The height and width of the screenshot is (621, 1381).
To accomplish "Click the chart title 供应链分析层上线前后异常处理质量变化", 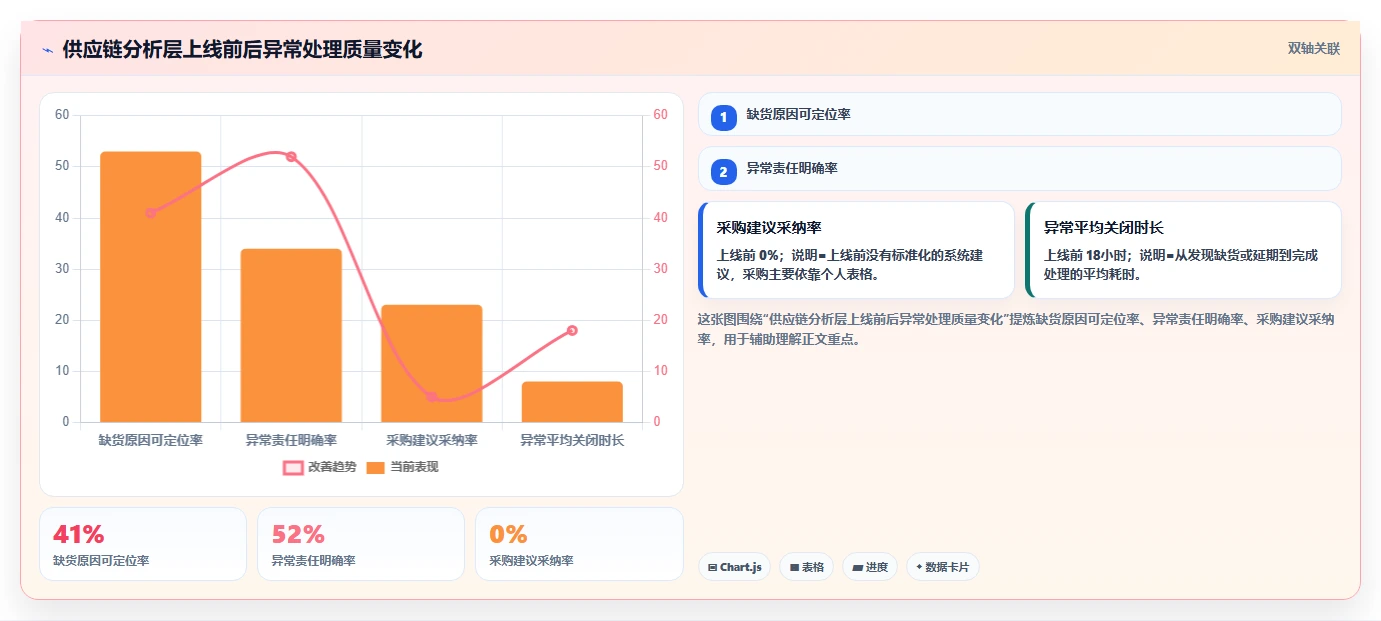I will coord(242,49).
